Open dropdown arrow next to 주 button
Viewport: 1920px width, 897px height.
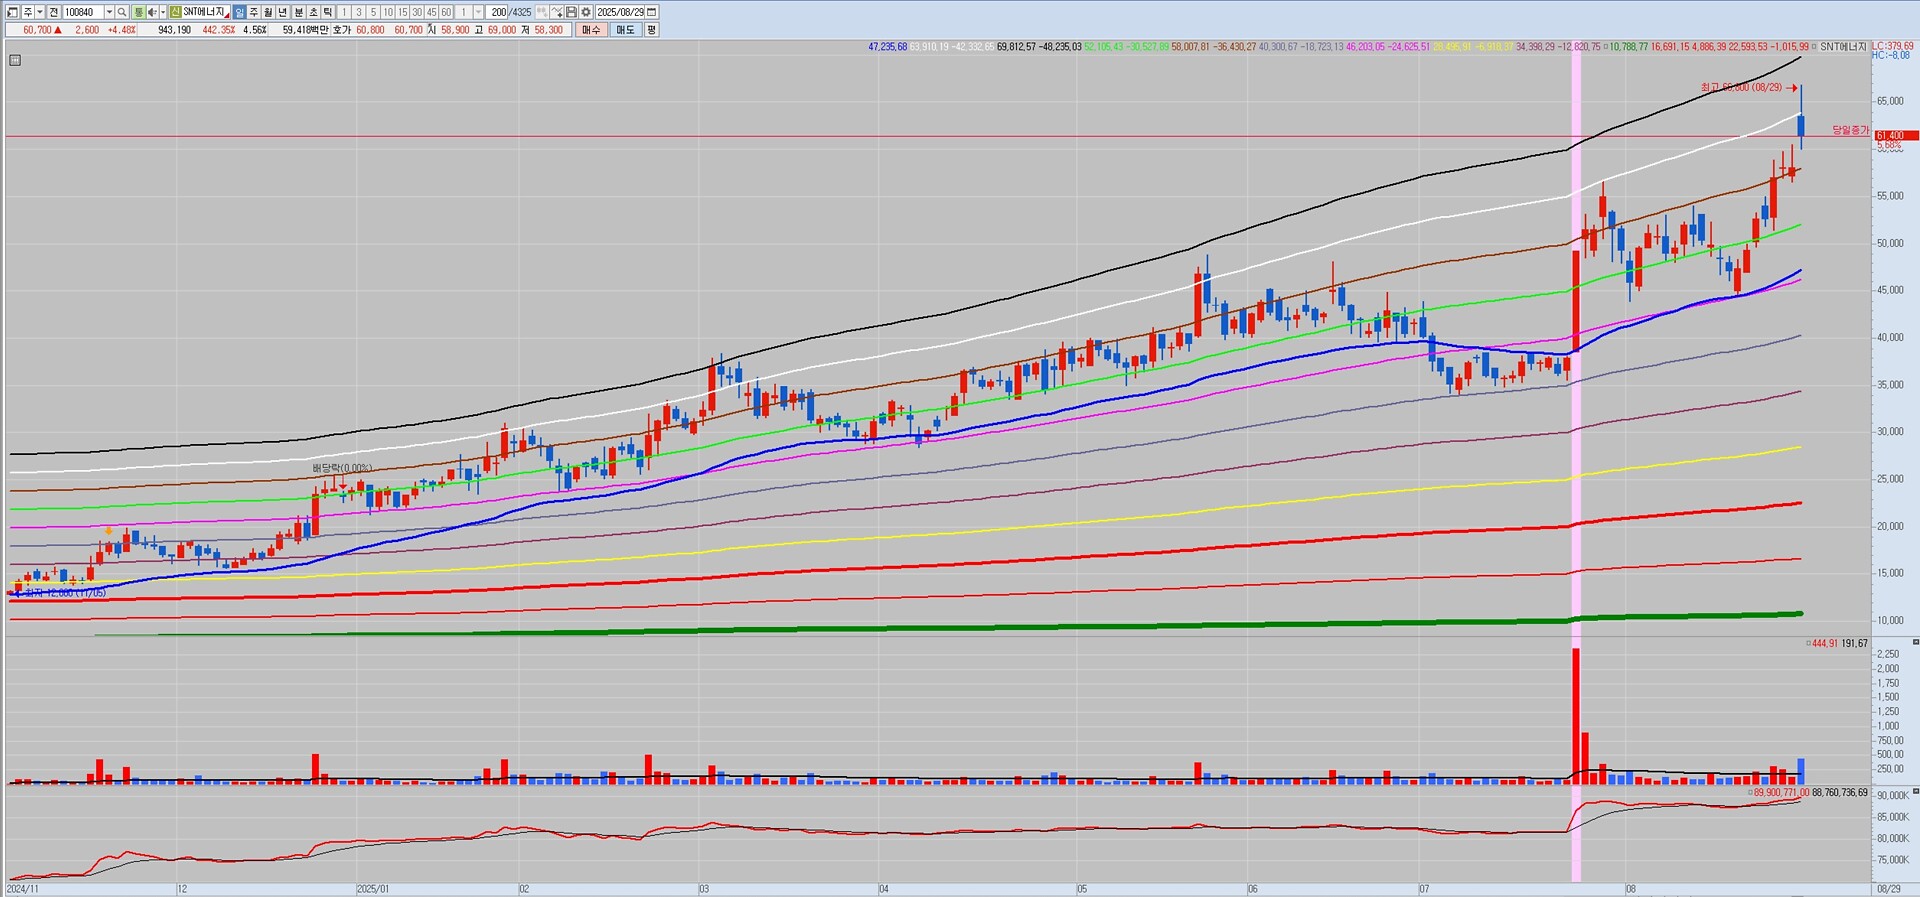40,12
